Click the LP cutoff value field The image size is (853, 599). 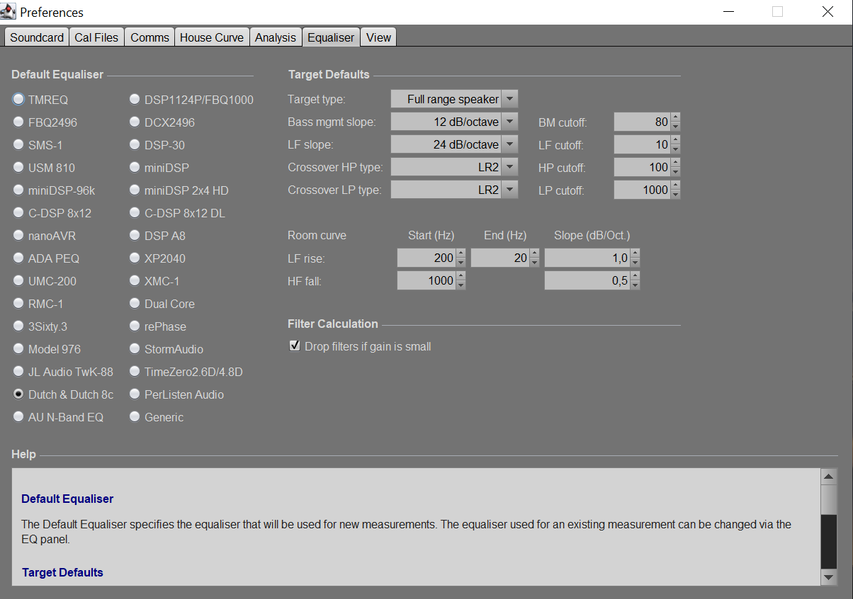pos(642,190)
